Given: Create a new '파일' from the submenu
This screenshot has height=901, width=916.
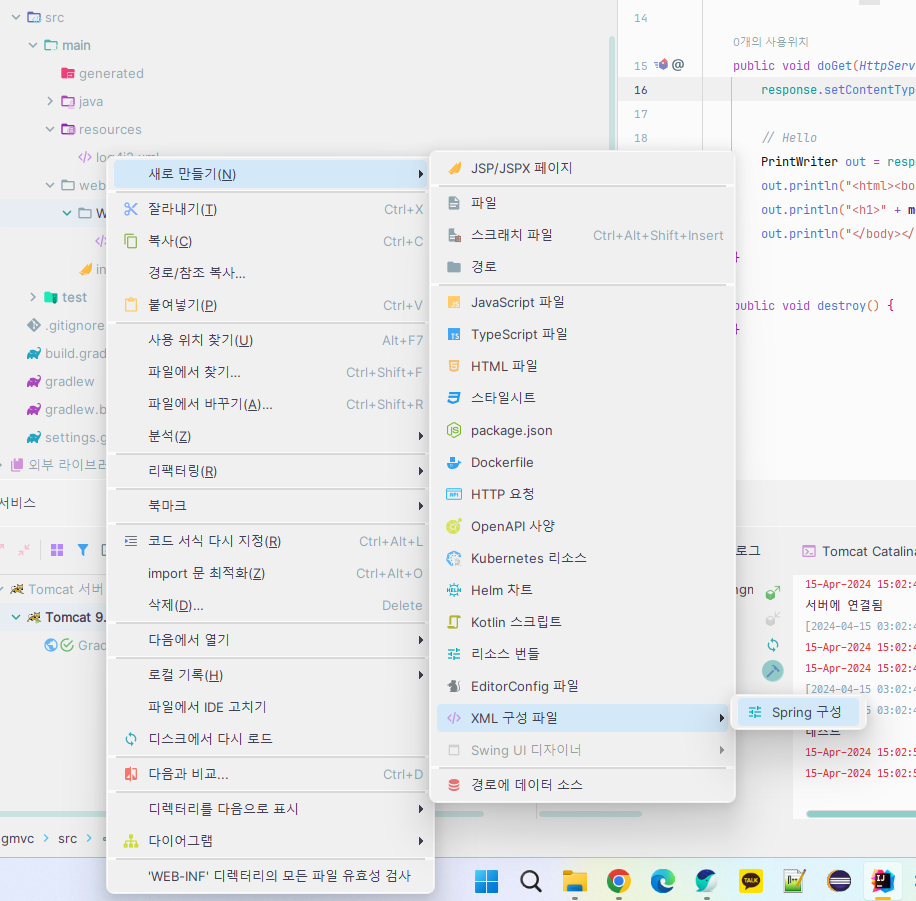Looking at the screenshot, I should (582, 203).
